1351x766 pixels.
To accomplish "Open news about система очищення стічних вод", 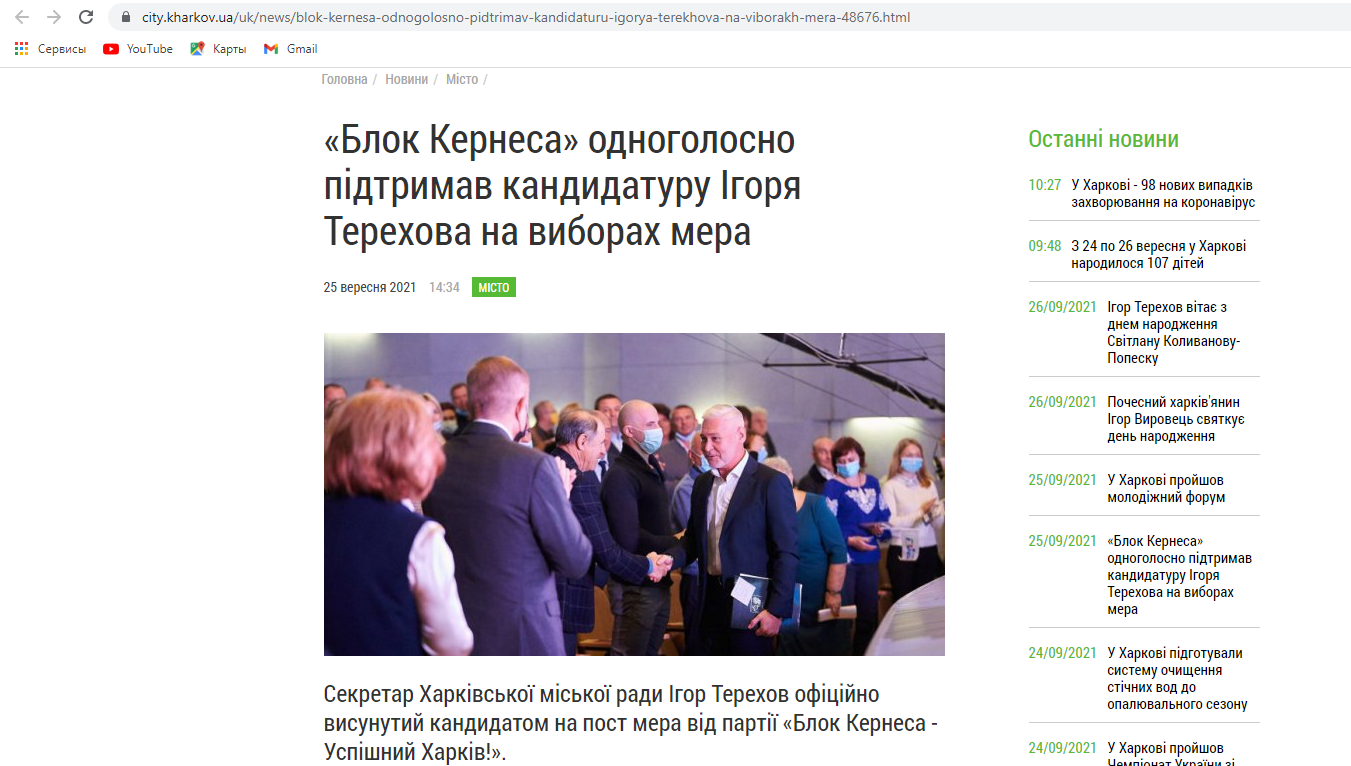I will pos(1177,679).
